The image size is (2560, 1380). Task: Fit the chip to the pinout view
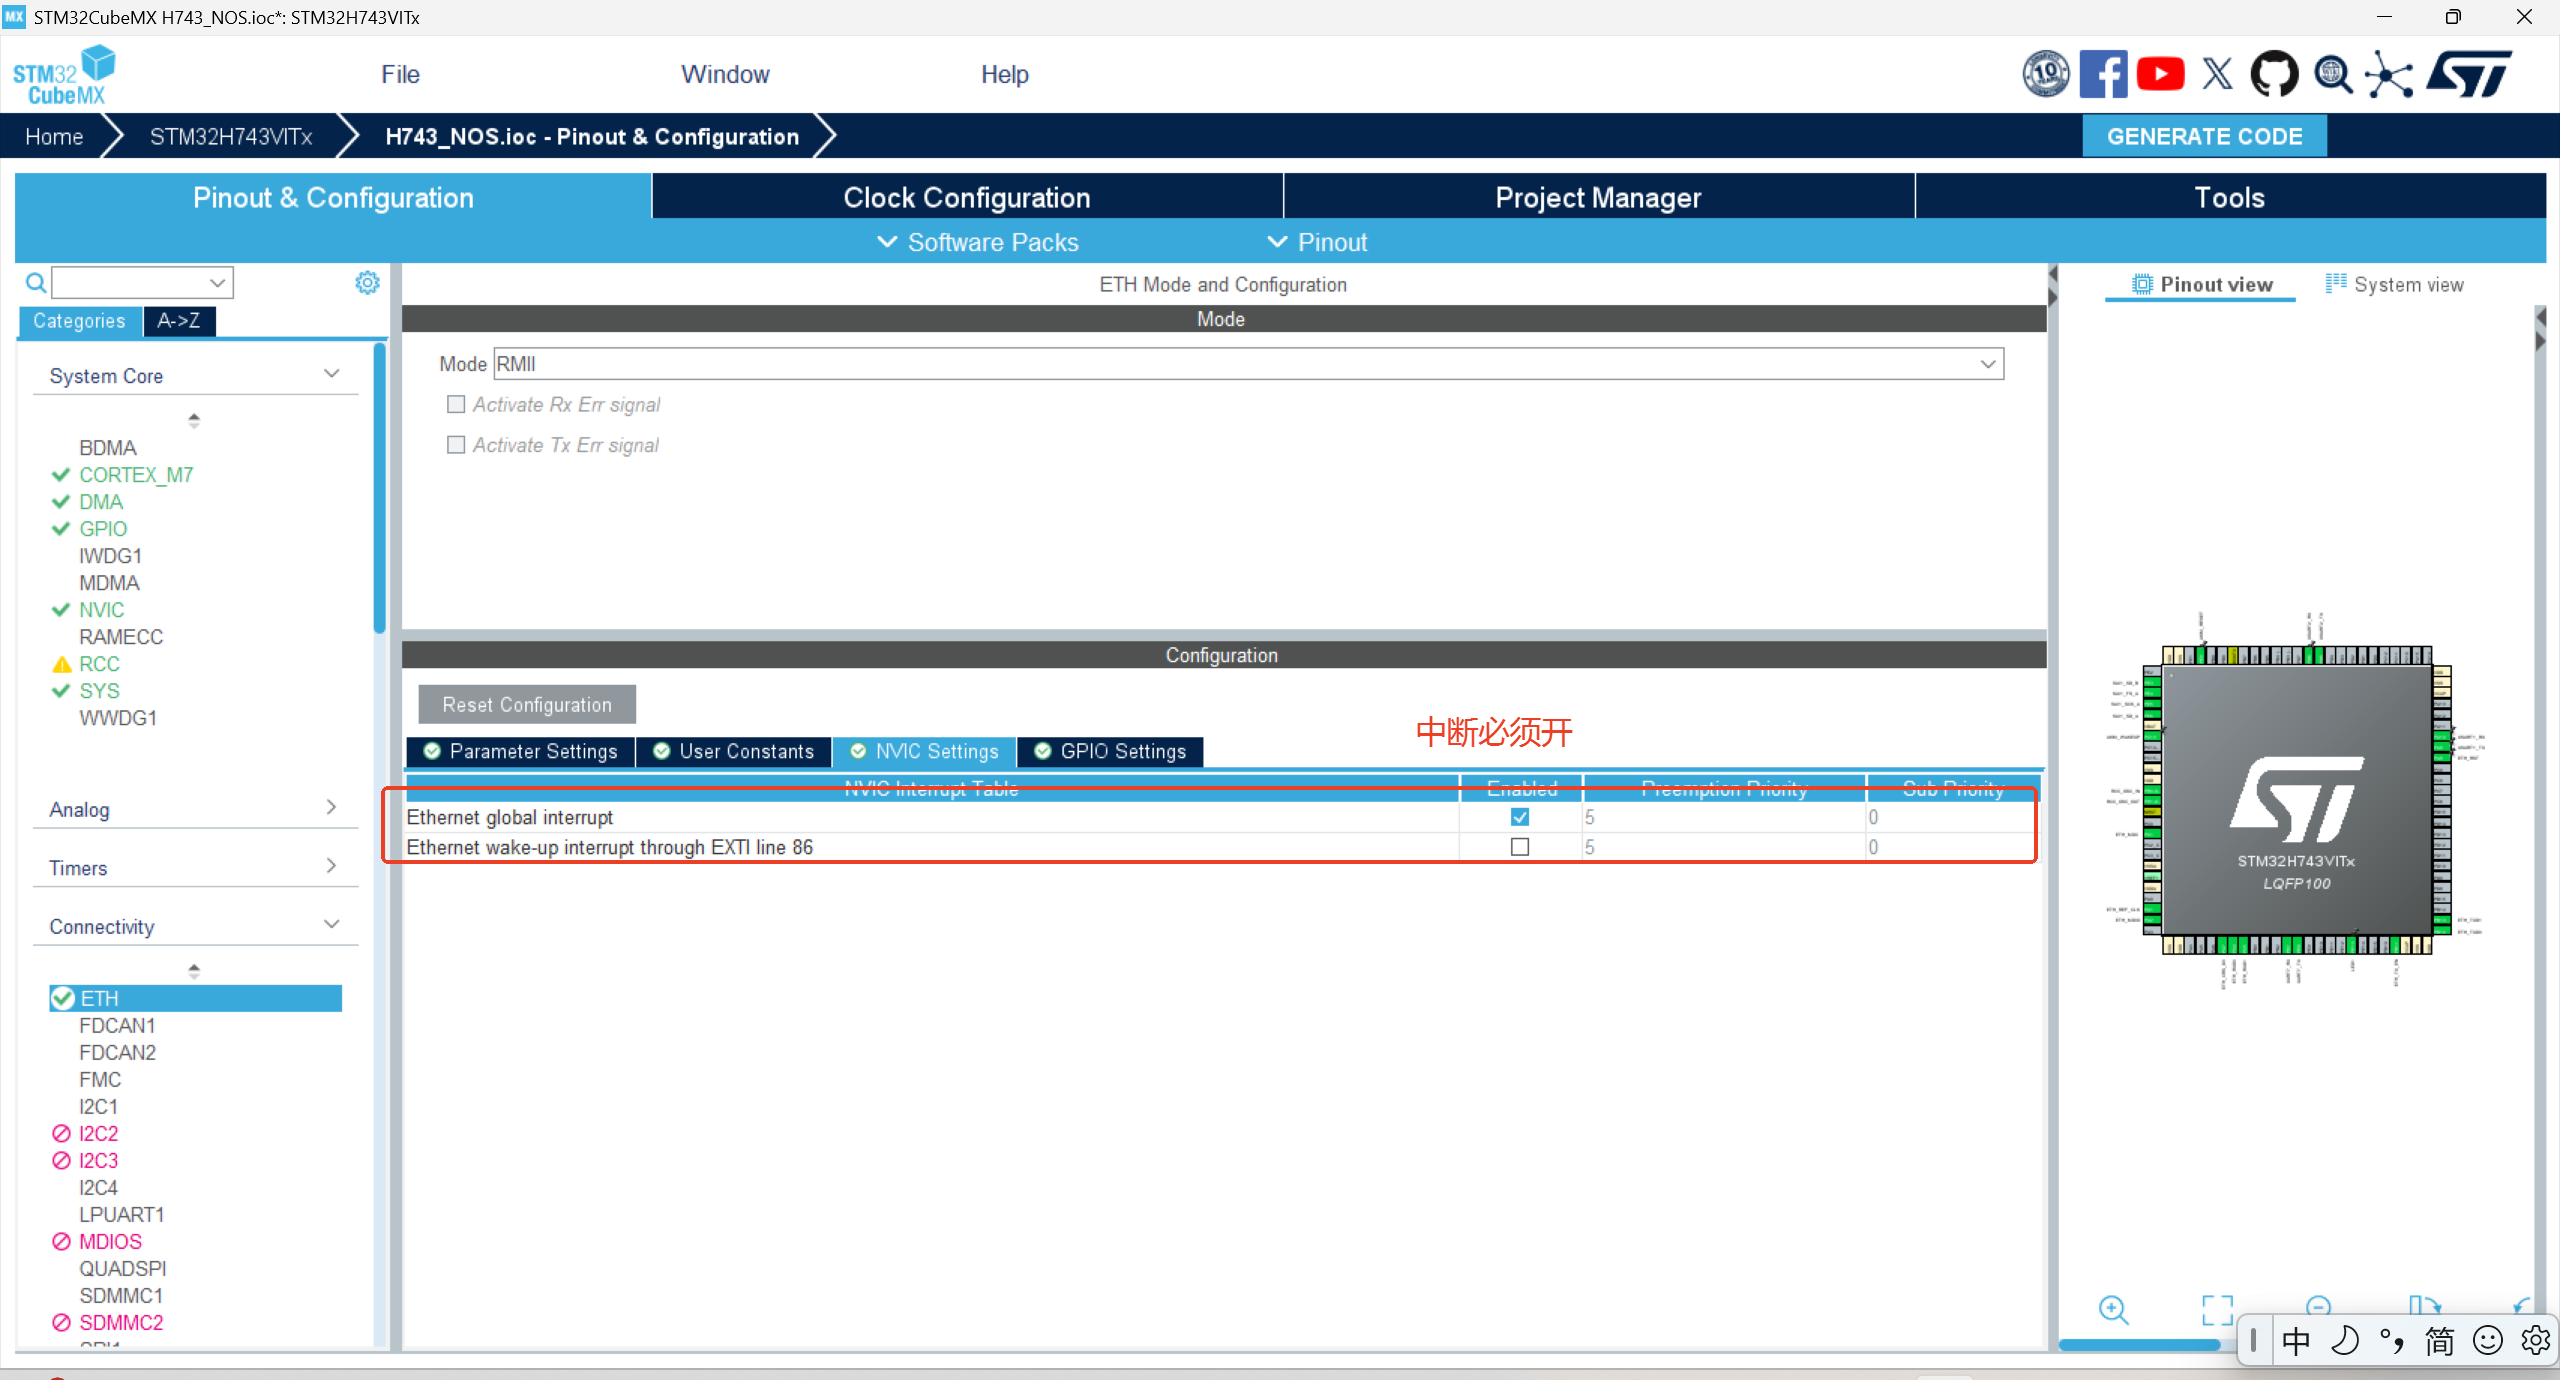point(2217,1309)
